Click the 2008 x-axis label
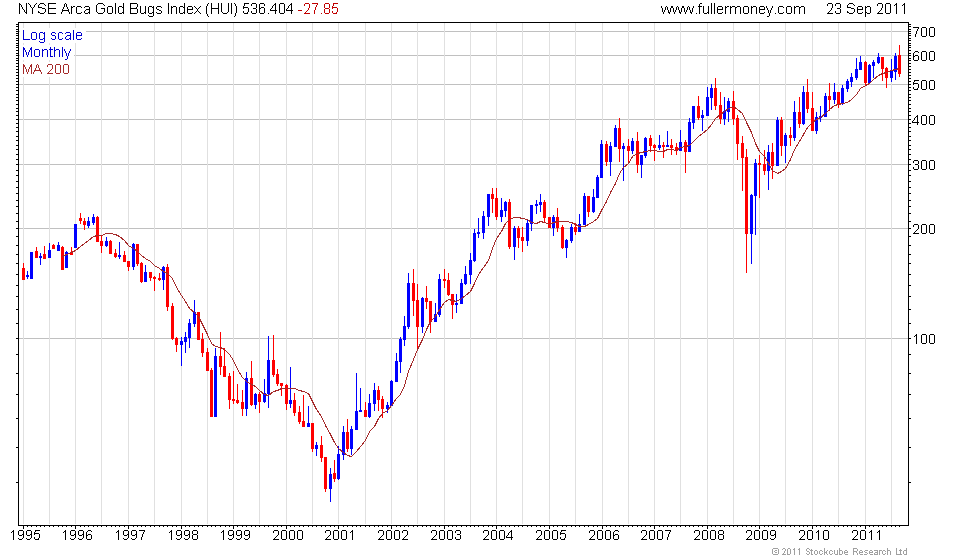The image size is (960, 560). pos(709,536)
